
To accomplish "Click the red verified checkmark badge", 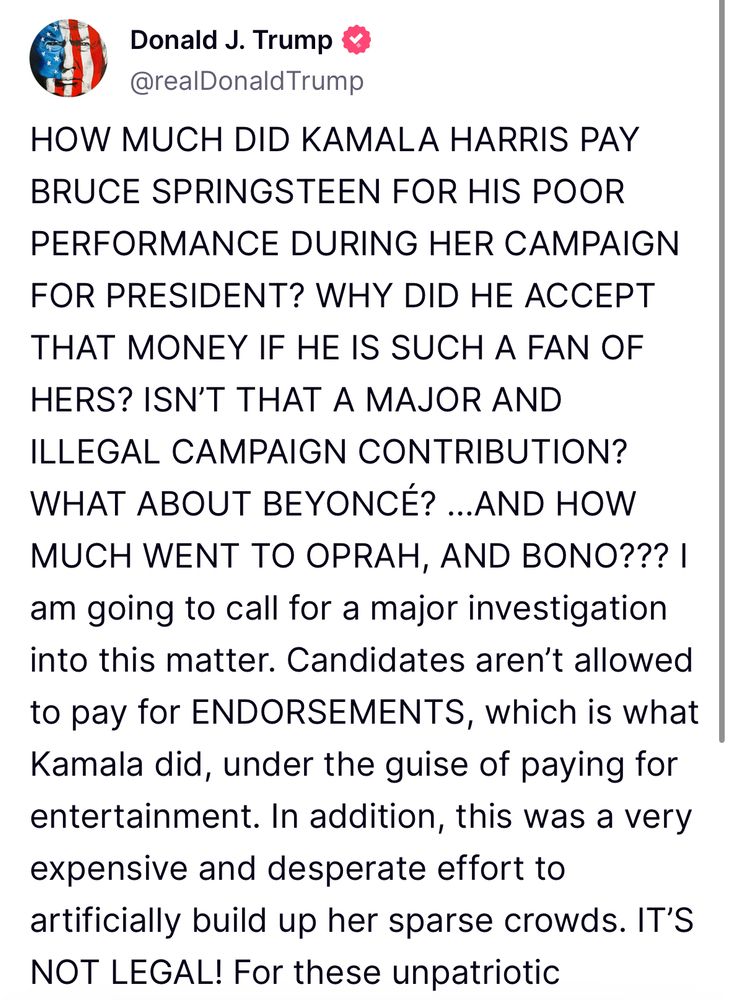I will pos(356,41).
